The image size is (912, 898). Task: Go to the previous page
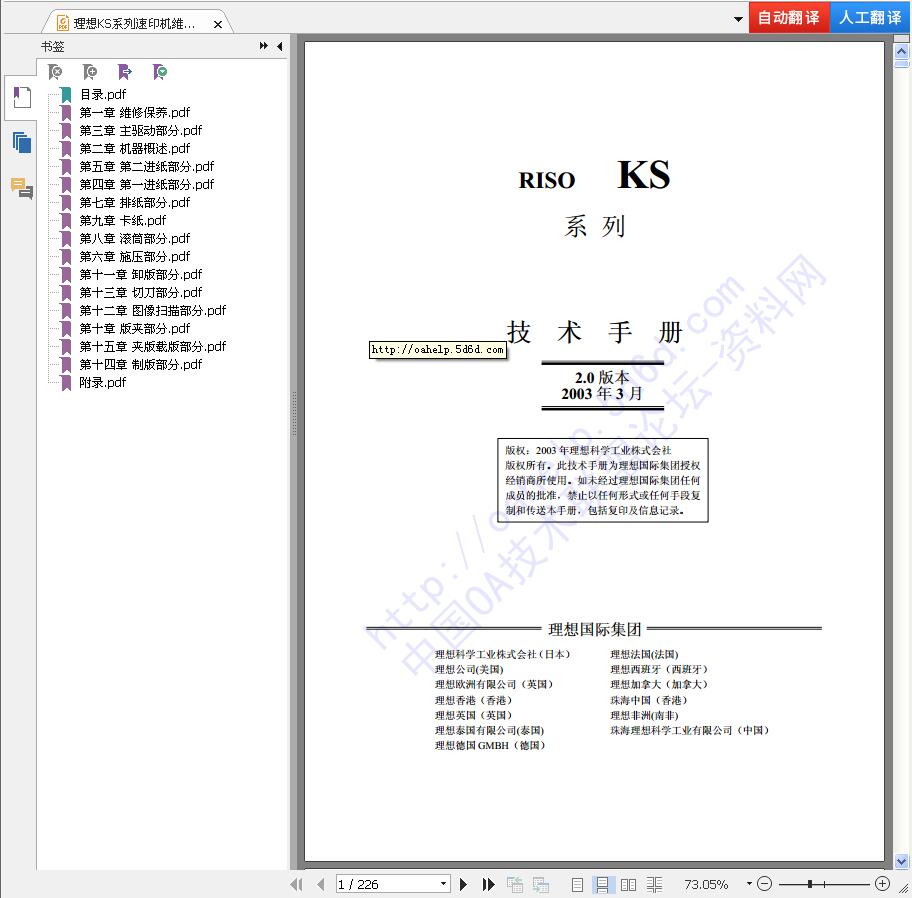[320, 885]
